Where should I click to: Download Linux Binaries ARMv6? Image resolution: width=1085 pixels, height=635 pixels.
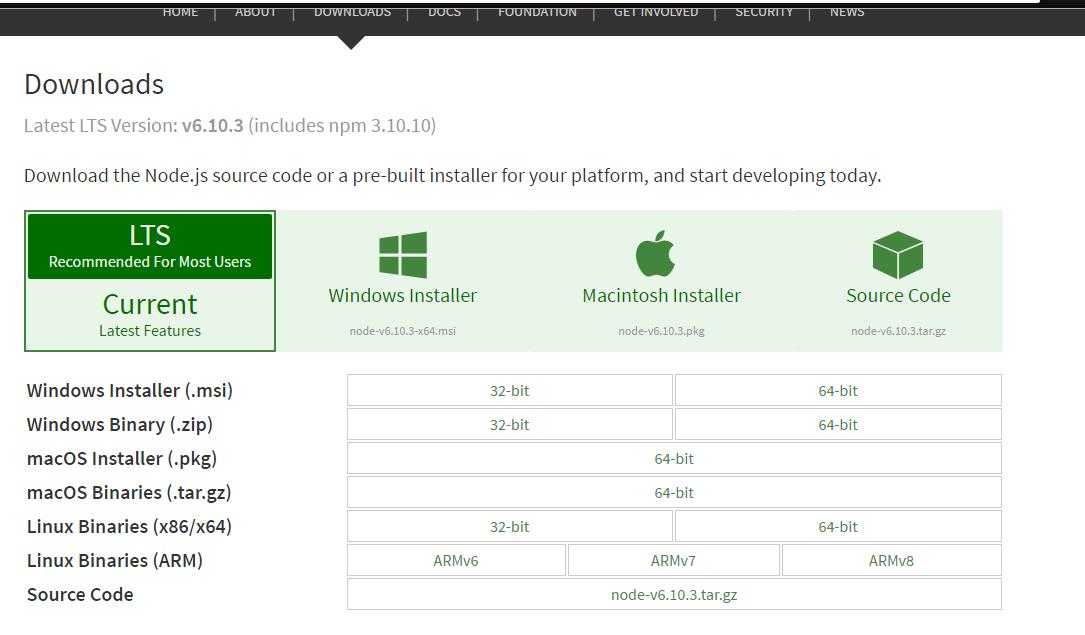(456, 560)
